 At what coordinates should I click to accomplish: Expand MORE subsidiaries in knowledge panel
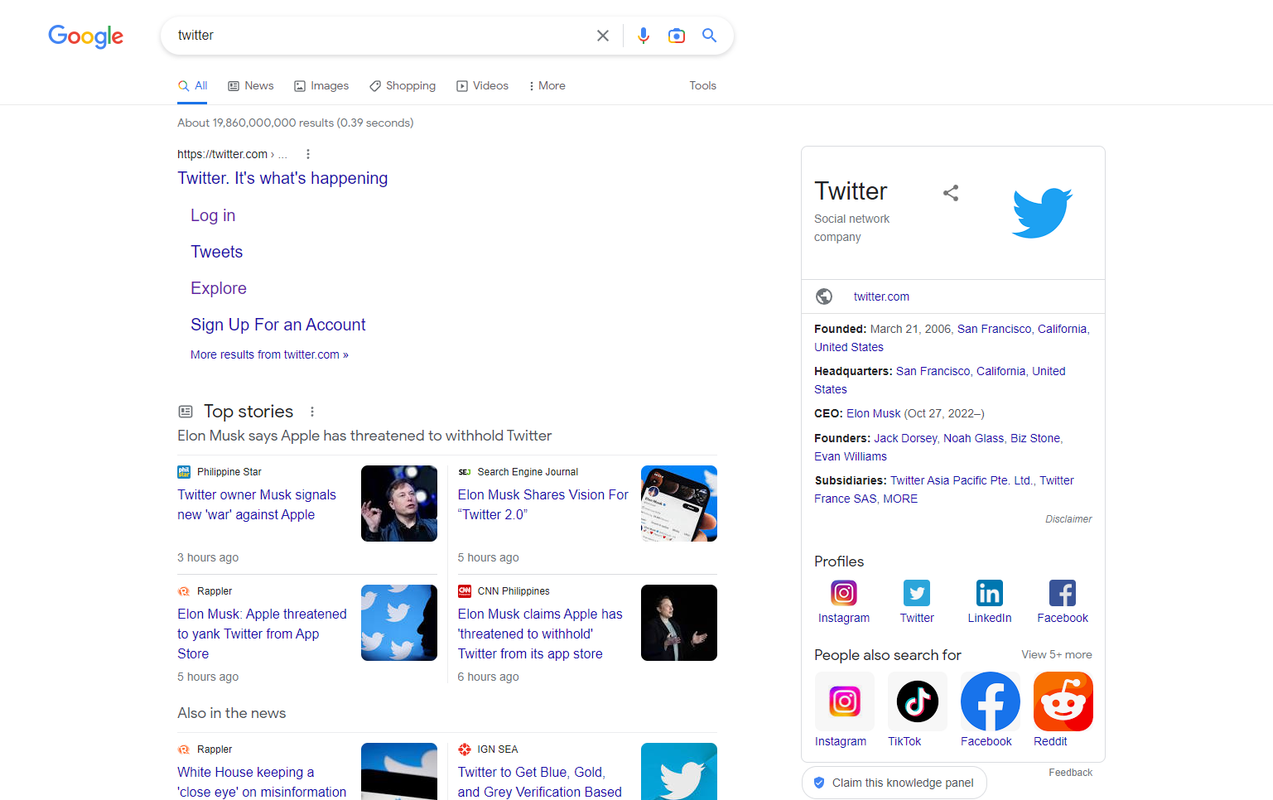coord(900,499)
